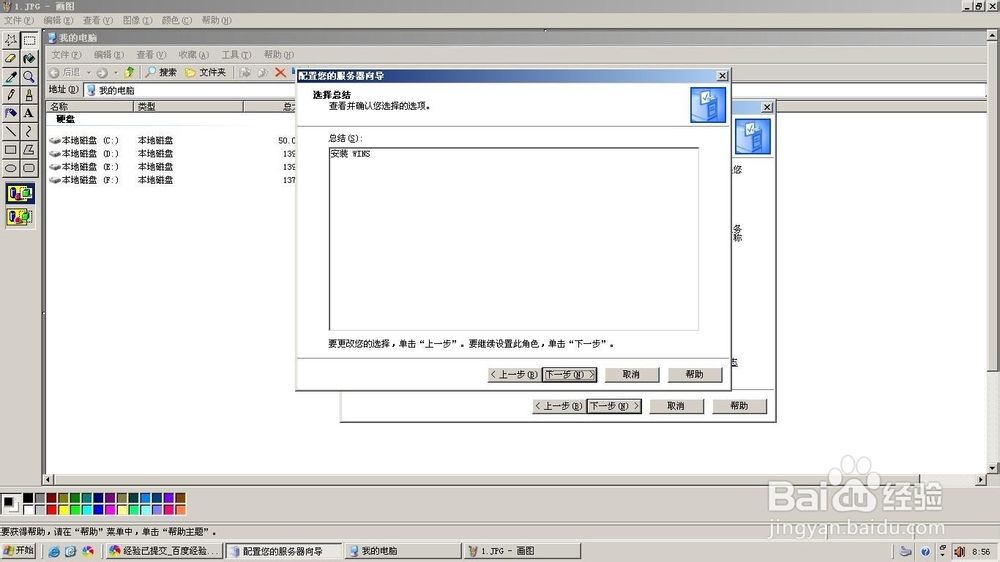The width and height of the screenshot is (1000, 562).
Task: Pick the white color swatch
Action: 28,510
